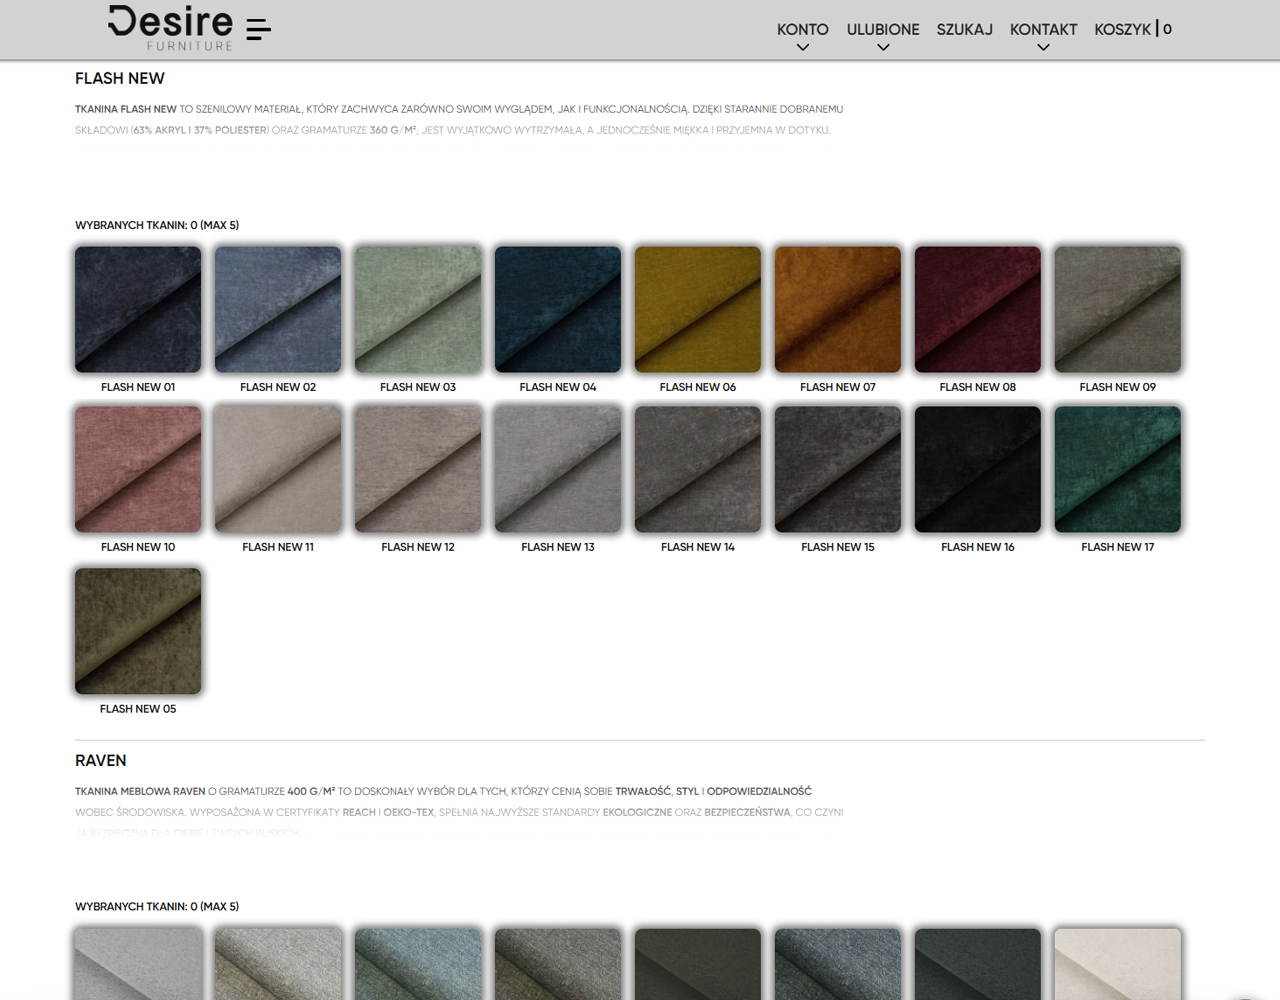The height and width of the screenshot is (1000, 1280).
Task: Click the 'TKANINA MEBLOWA RAVEN' description paragraph
Action: [x=459, y=811]
